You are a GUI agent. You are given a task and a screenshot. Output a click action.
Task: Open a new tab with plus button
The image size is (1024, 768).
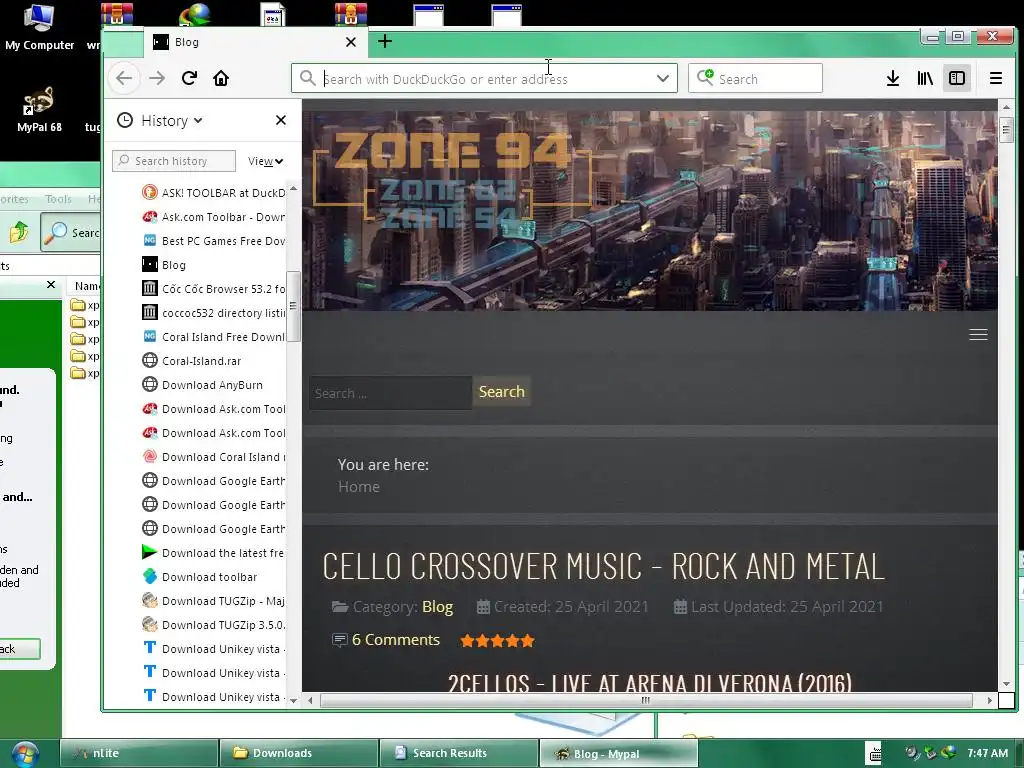(x=385, y=42)
